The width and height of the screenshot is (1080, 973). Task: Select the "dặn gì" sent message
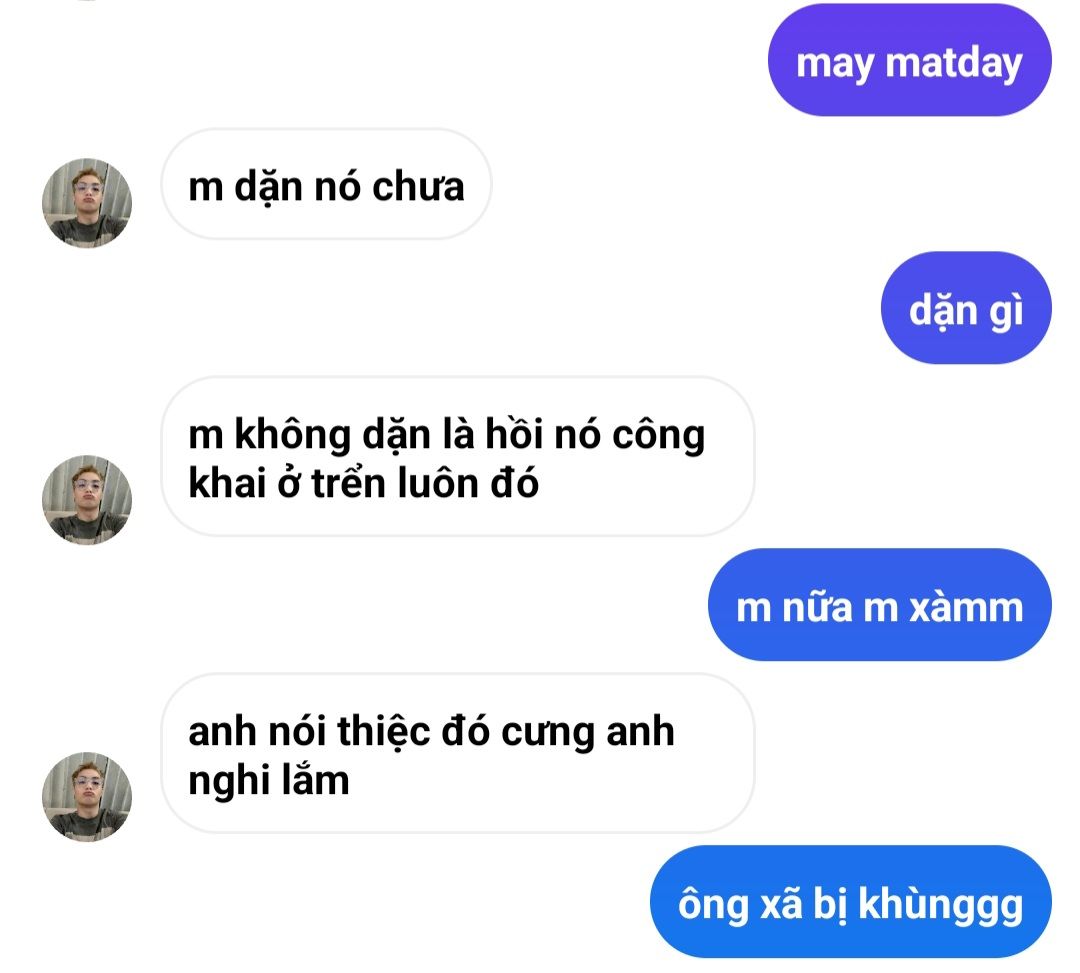[966, 308]
